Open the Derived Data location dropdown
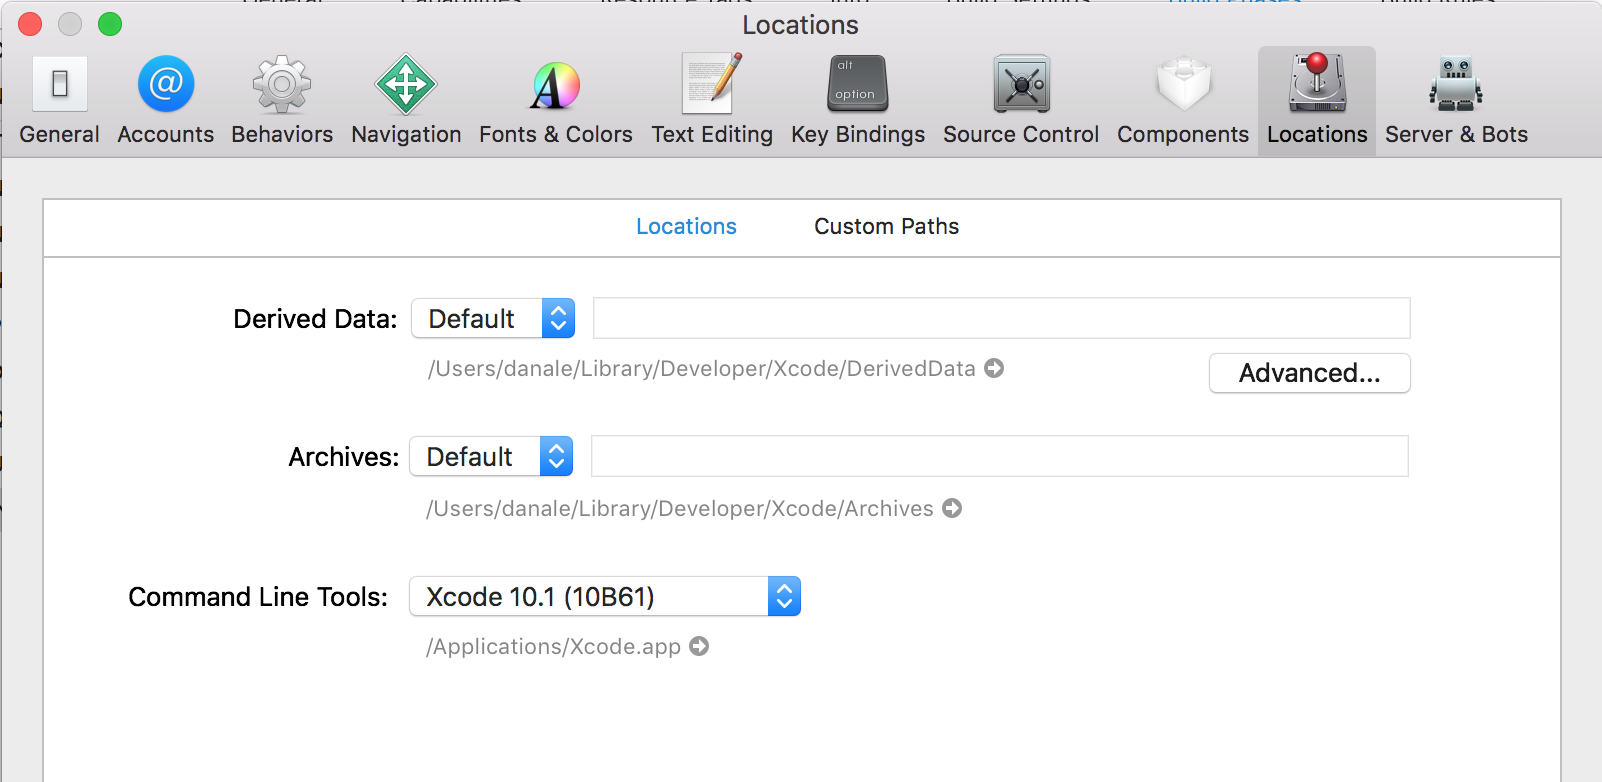The image size is (1602, 782). click(x=493, y=318)
